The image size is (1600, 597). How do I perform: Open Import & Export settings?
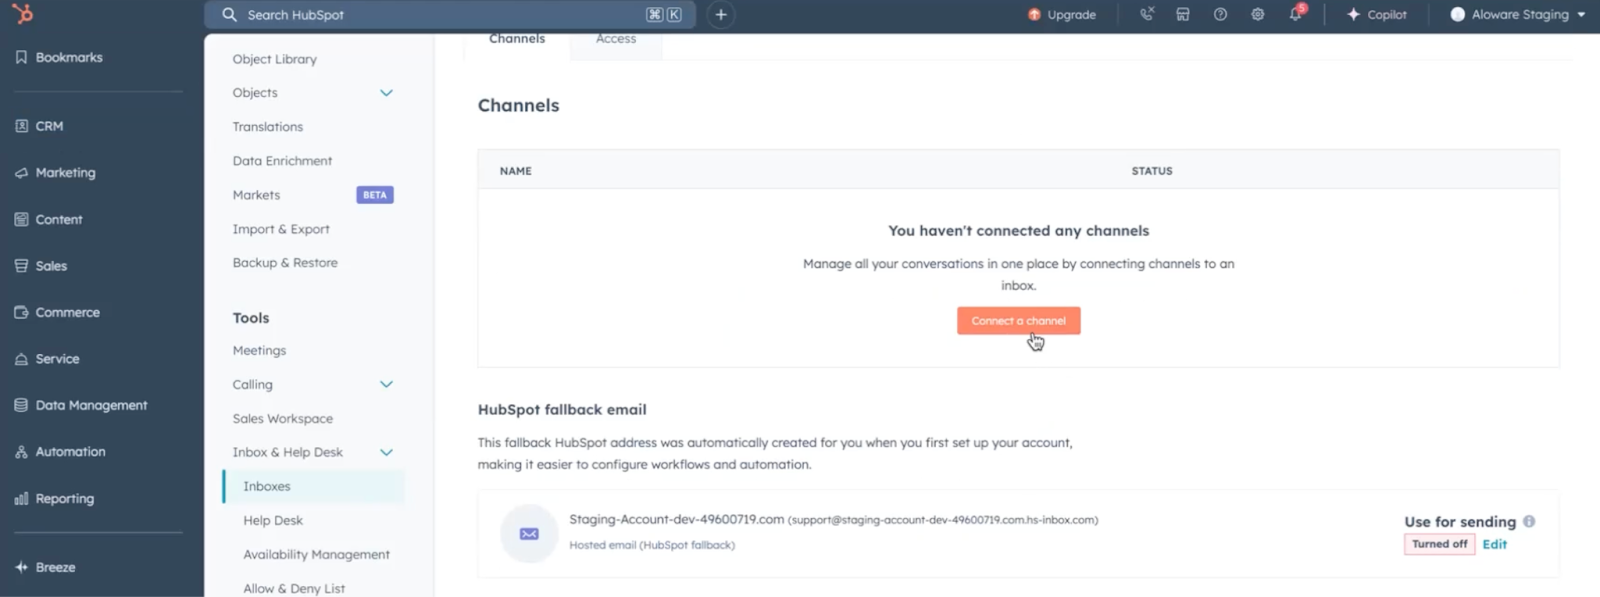[x=281, y=229]
